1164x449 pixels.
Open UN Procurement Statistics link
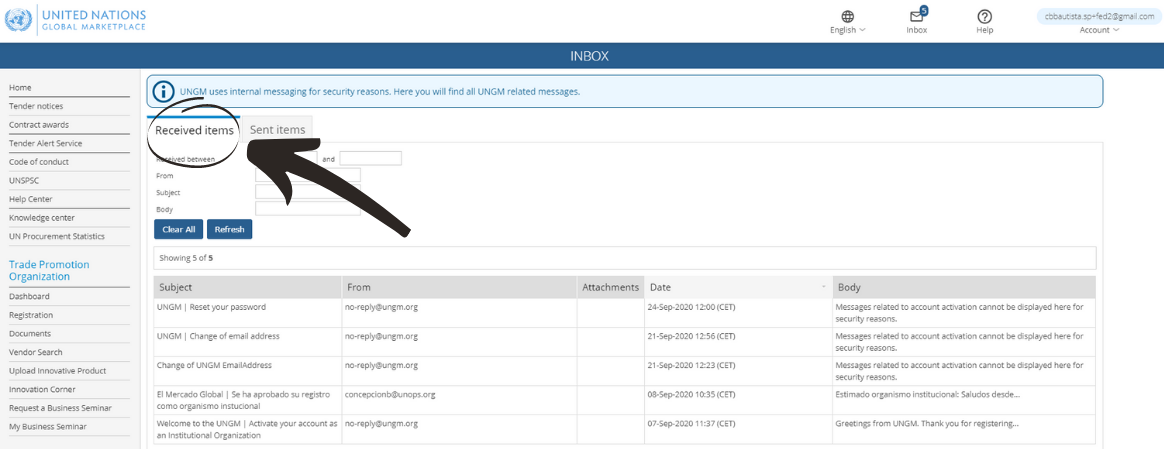tap(56, 236)
